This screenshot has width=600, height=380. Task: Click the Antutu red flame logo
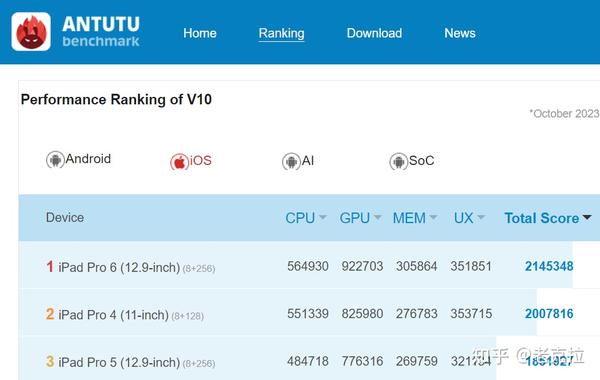[x=31, y=32]
